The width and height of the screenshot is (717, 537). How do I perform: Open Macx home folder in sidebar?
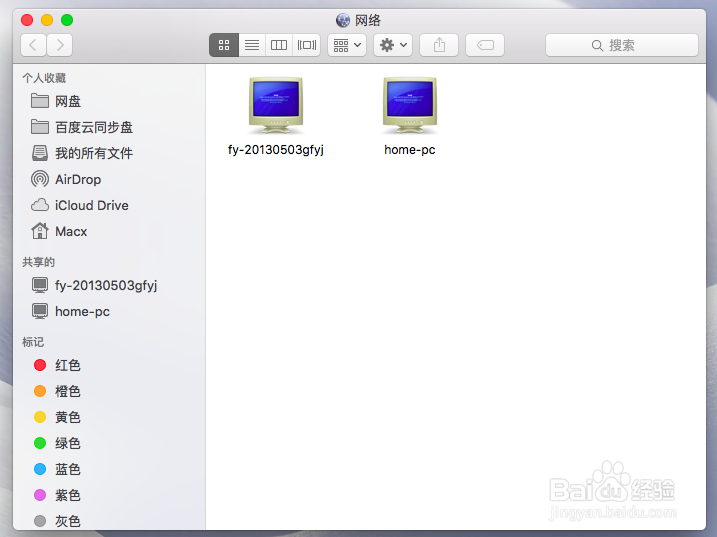point(109,231)
